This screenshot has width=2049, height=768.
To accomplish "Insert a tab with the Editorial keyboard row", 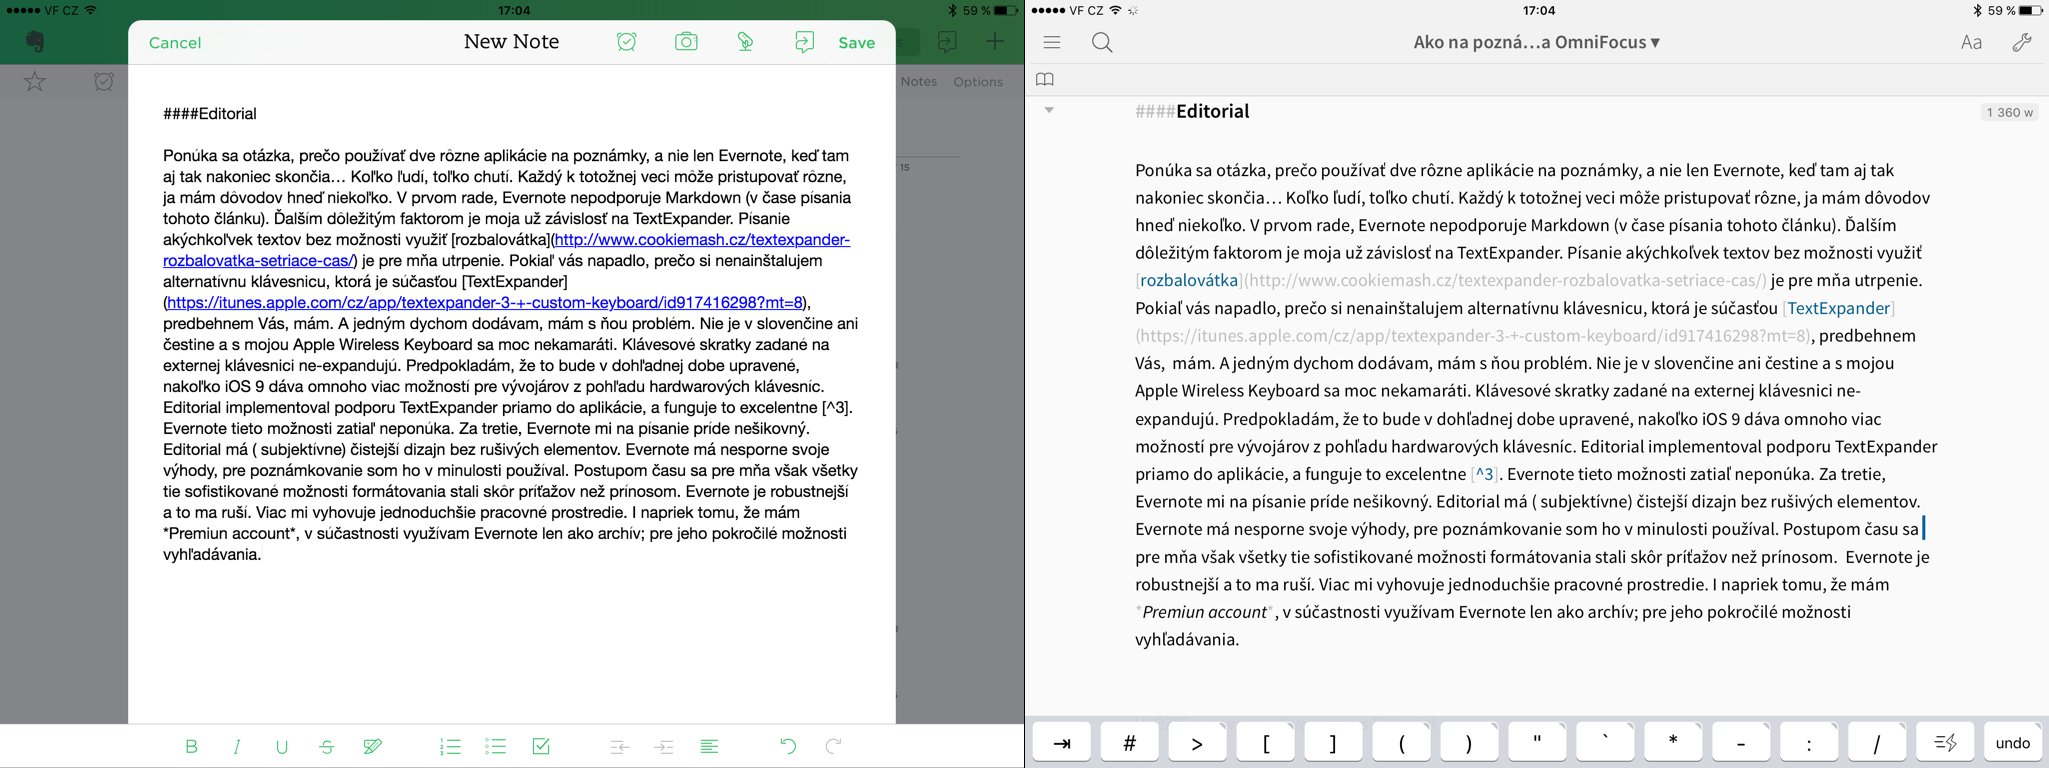I will pyautogui.click(x=1062, y=743).
